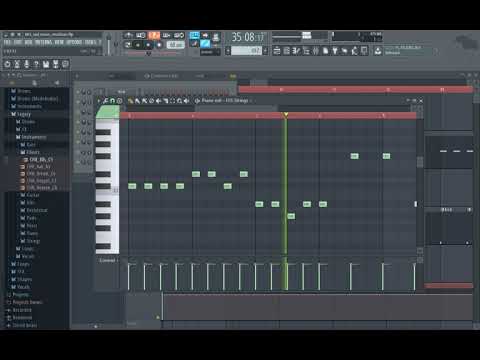480x360 pixels.
Task: Select the Mute tool in piano roll toolbar
Action: click(x=158, y=101)
